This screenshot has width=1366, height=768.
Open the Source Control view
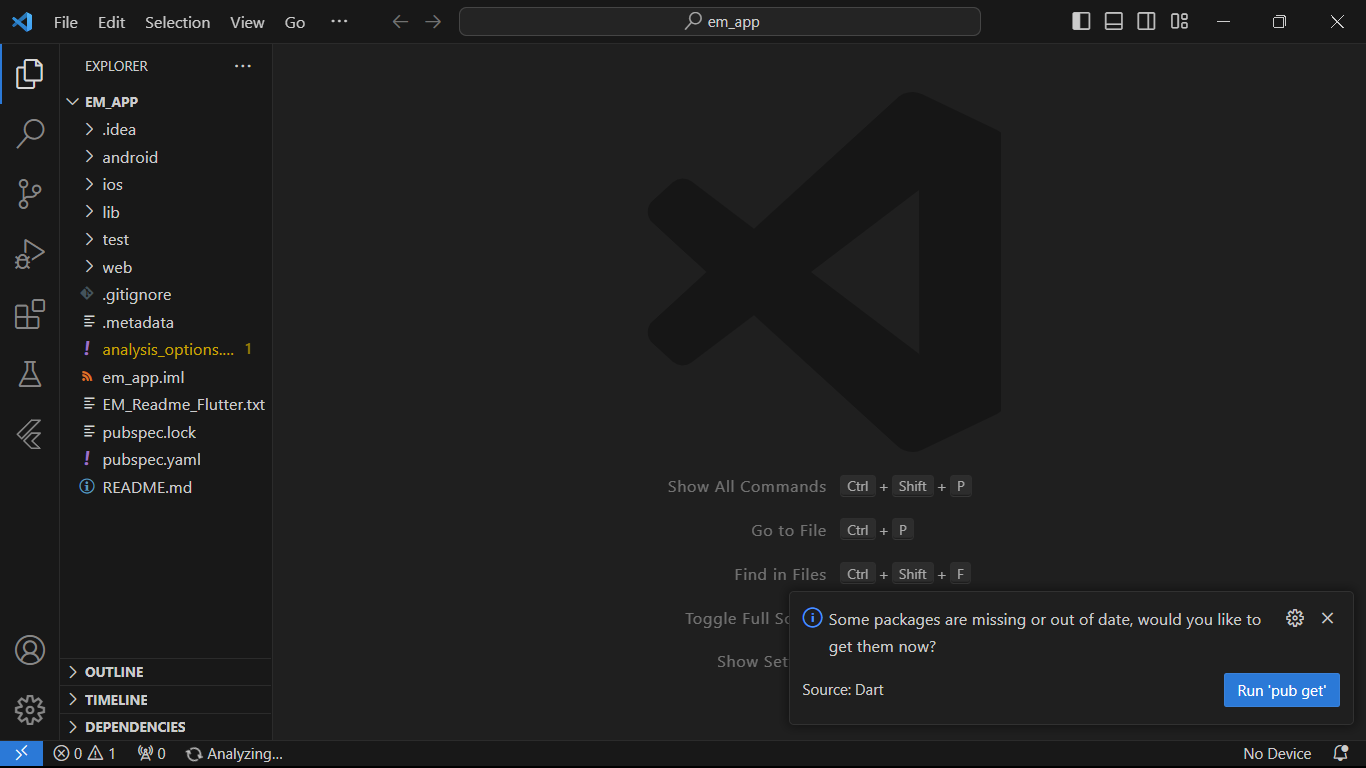click(30, 194)
